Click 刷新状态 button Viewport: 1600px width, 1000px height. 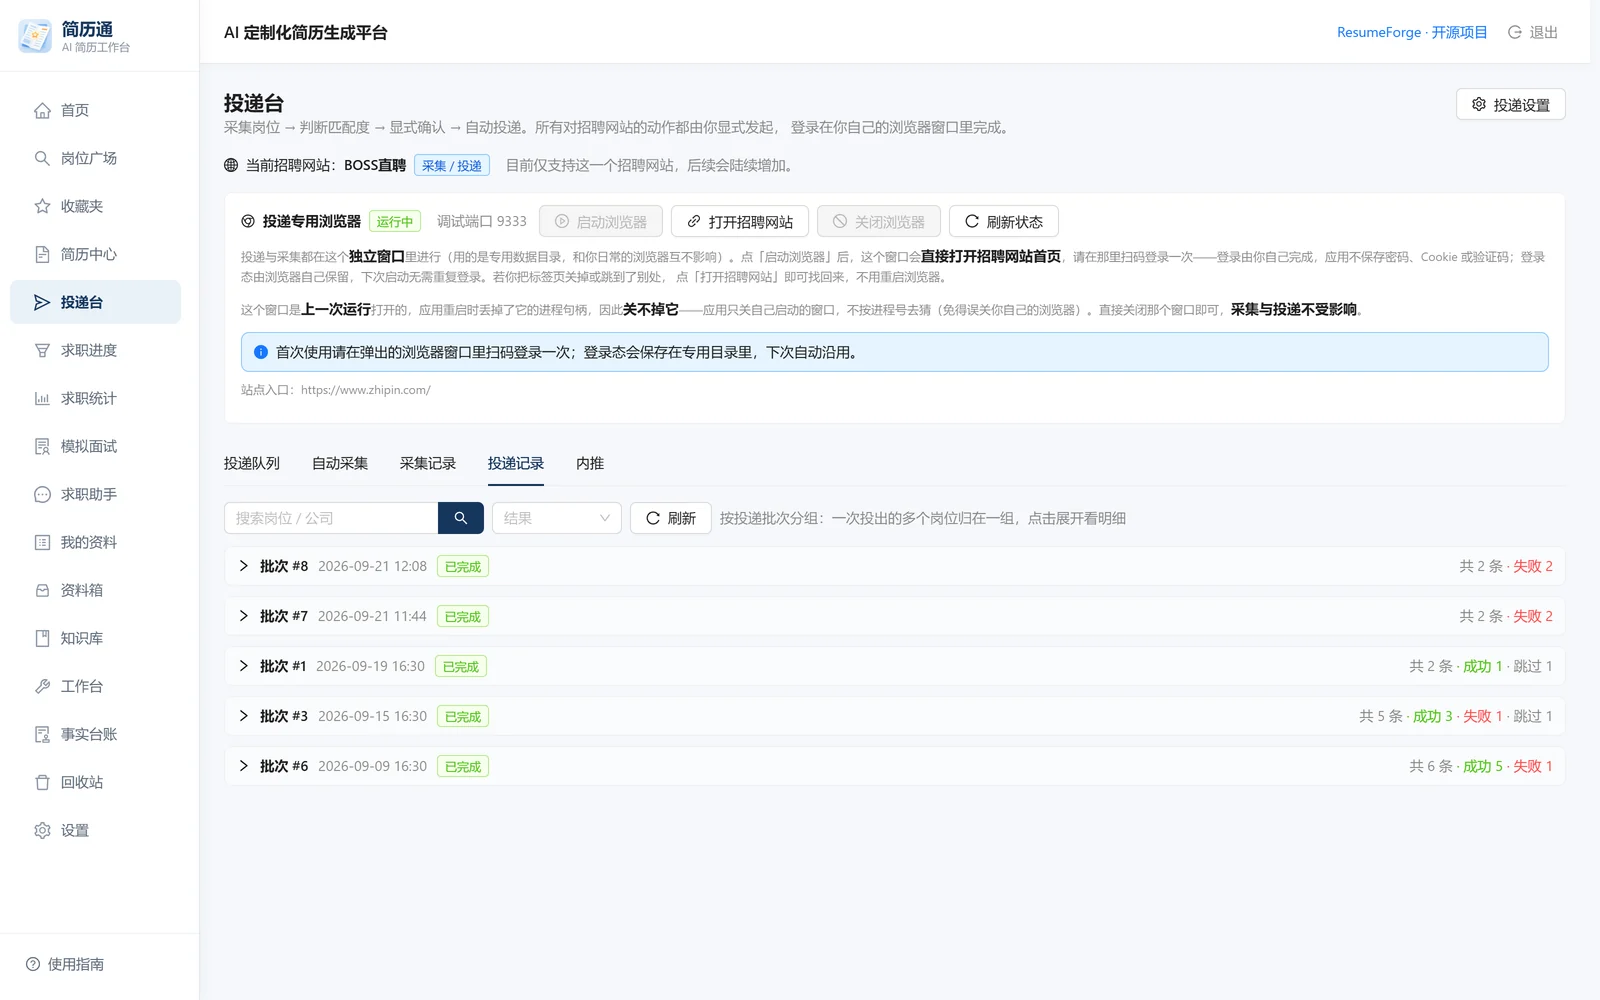click(x=1003, y=221)
